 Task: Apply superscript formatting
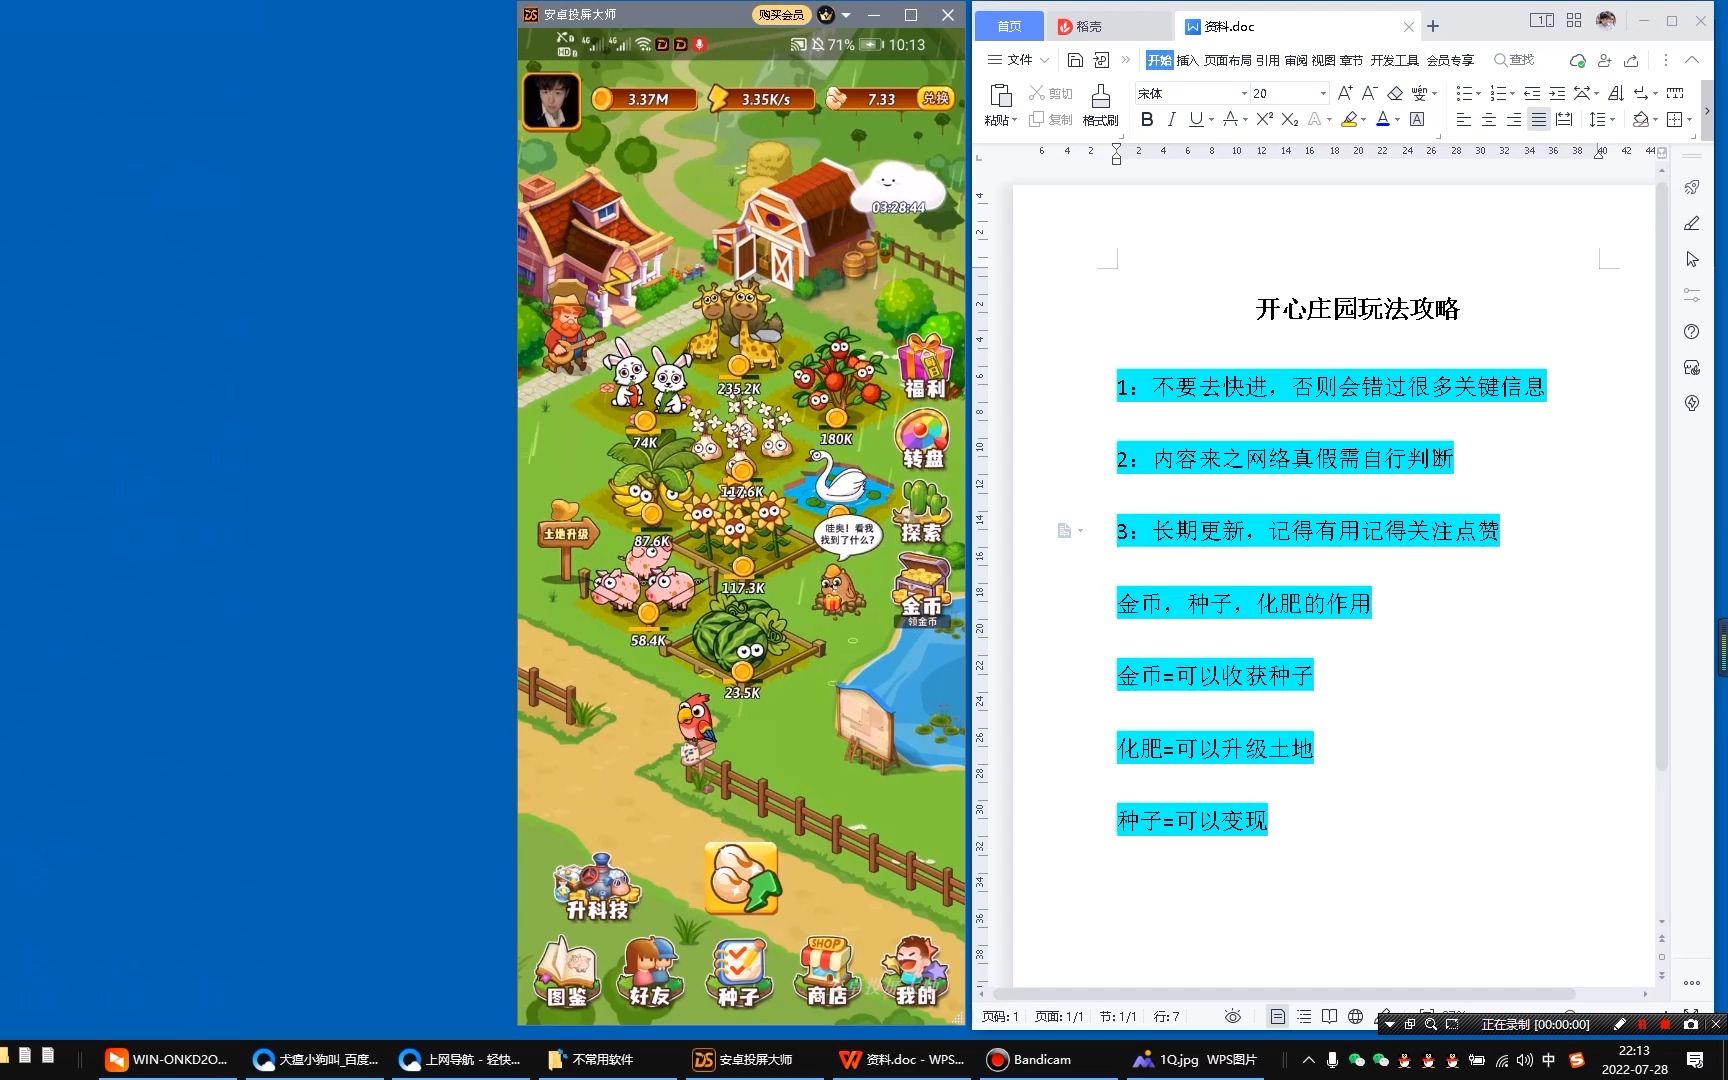[1265, 120]
